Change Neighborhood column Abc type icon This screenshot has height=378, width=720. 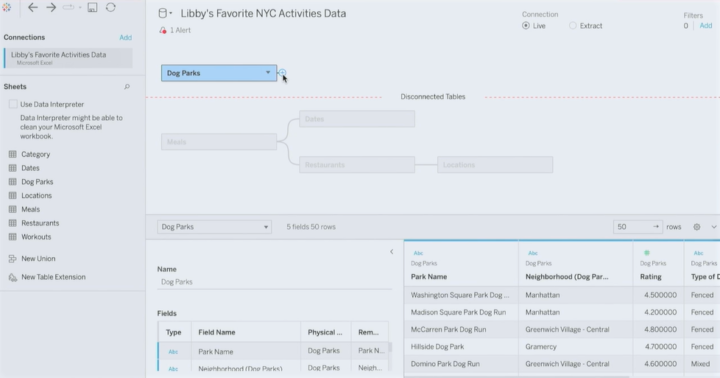(x=533, y=253)
